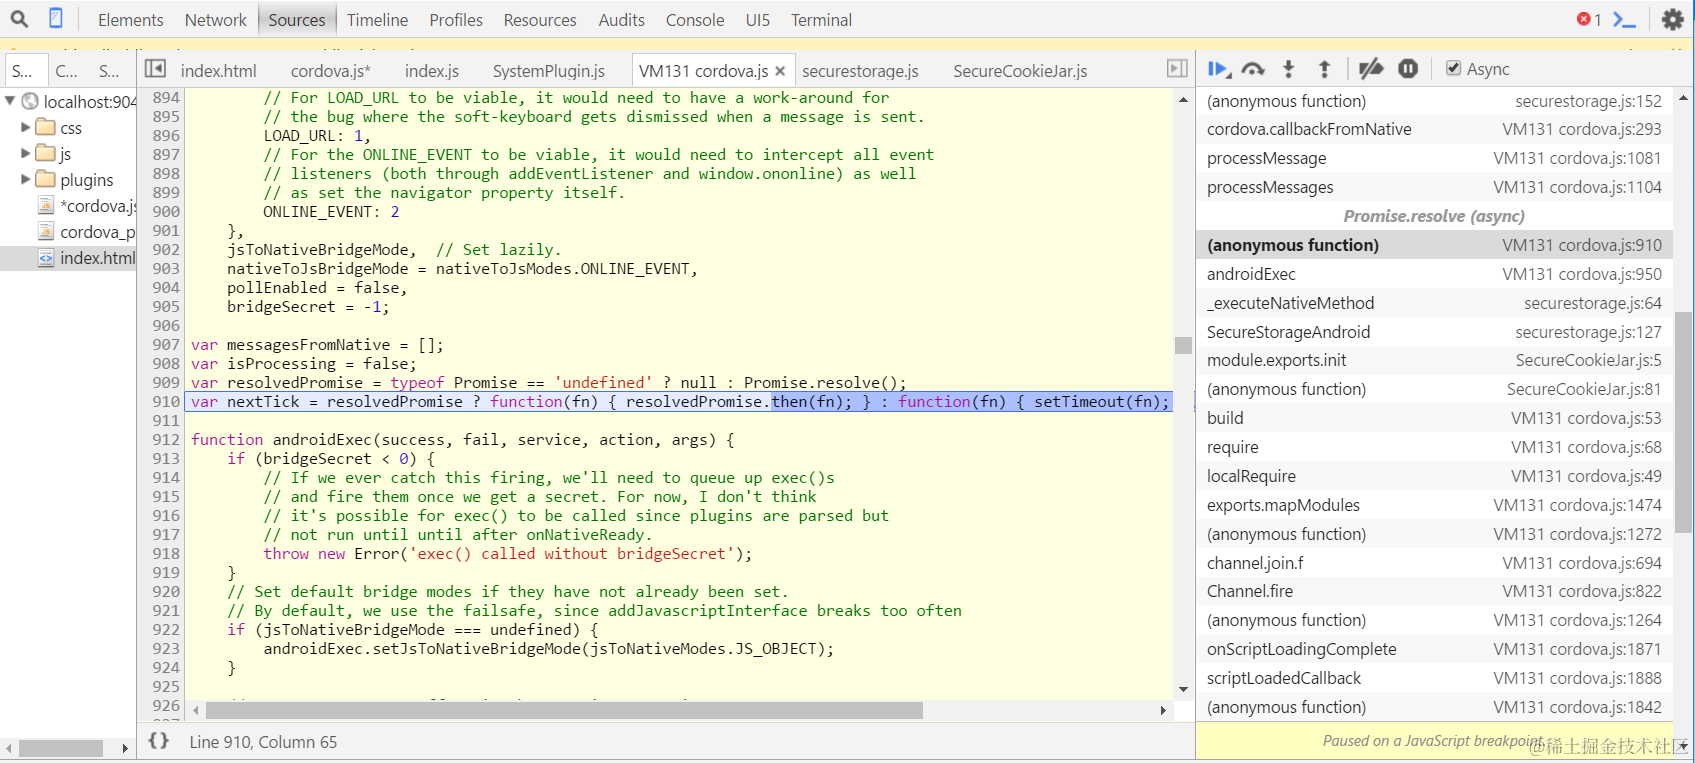Select SecureStorageAndroid stack frame
This screenshot has height=763, width=1695.
tap(1434, 332)
